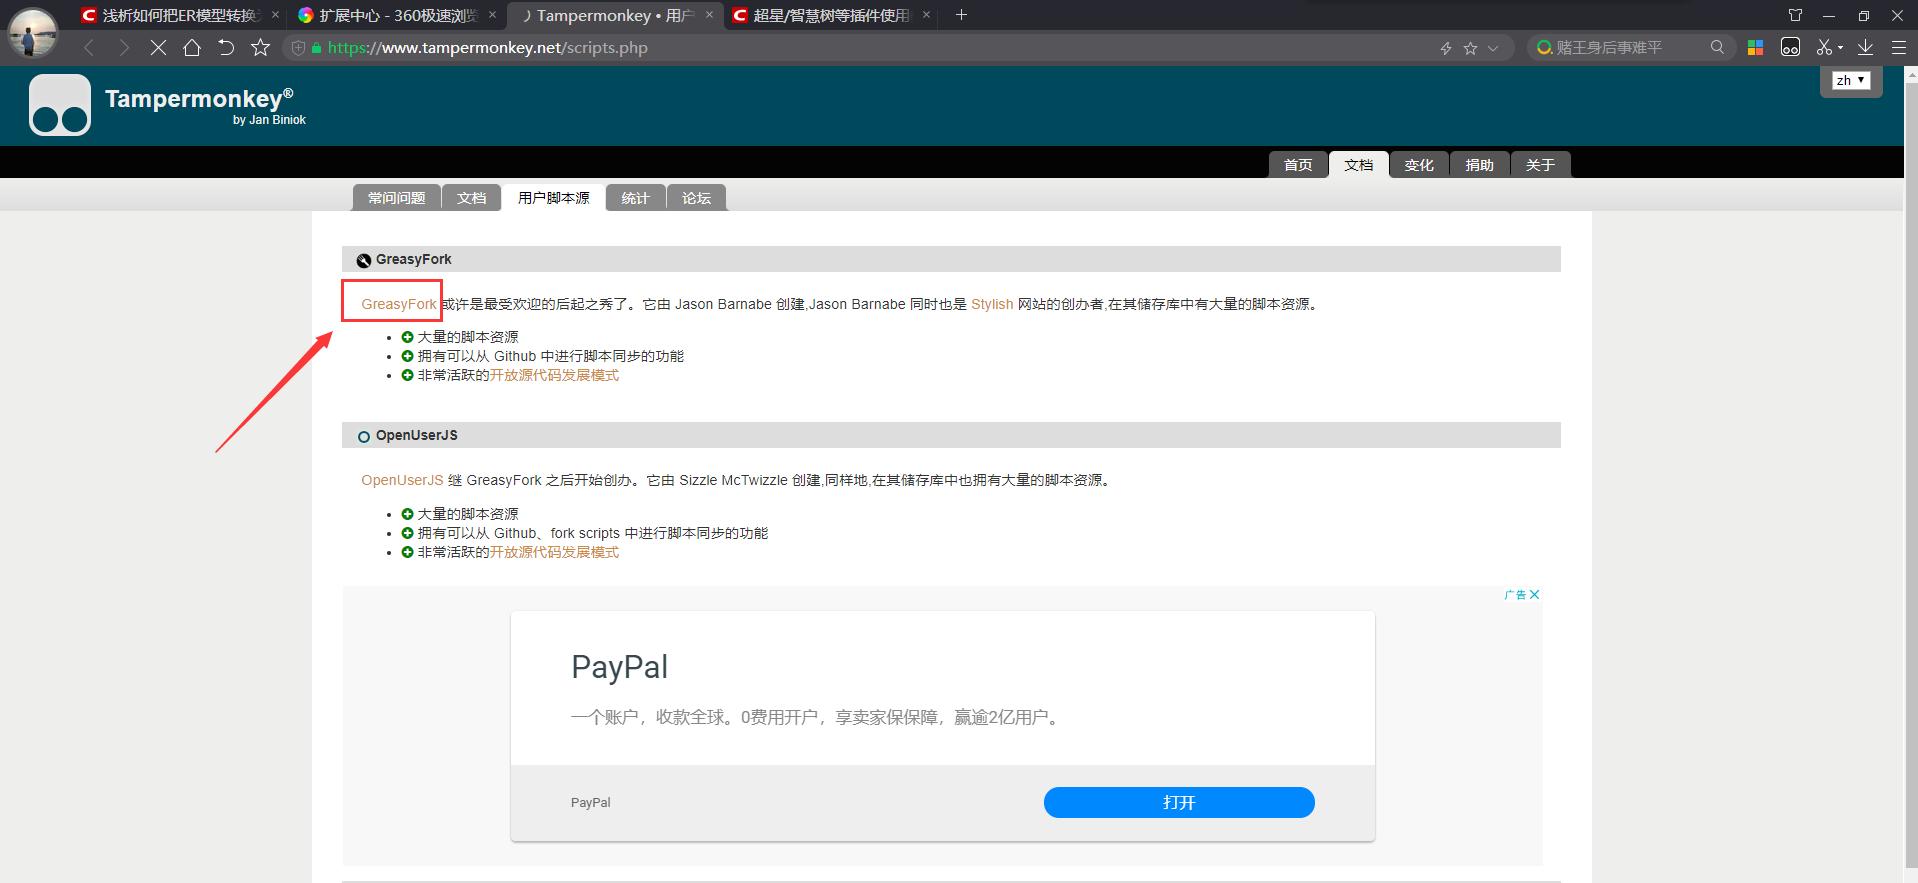Click the OpenUserJS header circle icon

[x=364, y=437]
